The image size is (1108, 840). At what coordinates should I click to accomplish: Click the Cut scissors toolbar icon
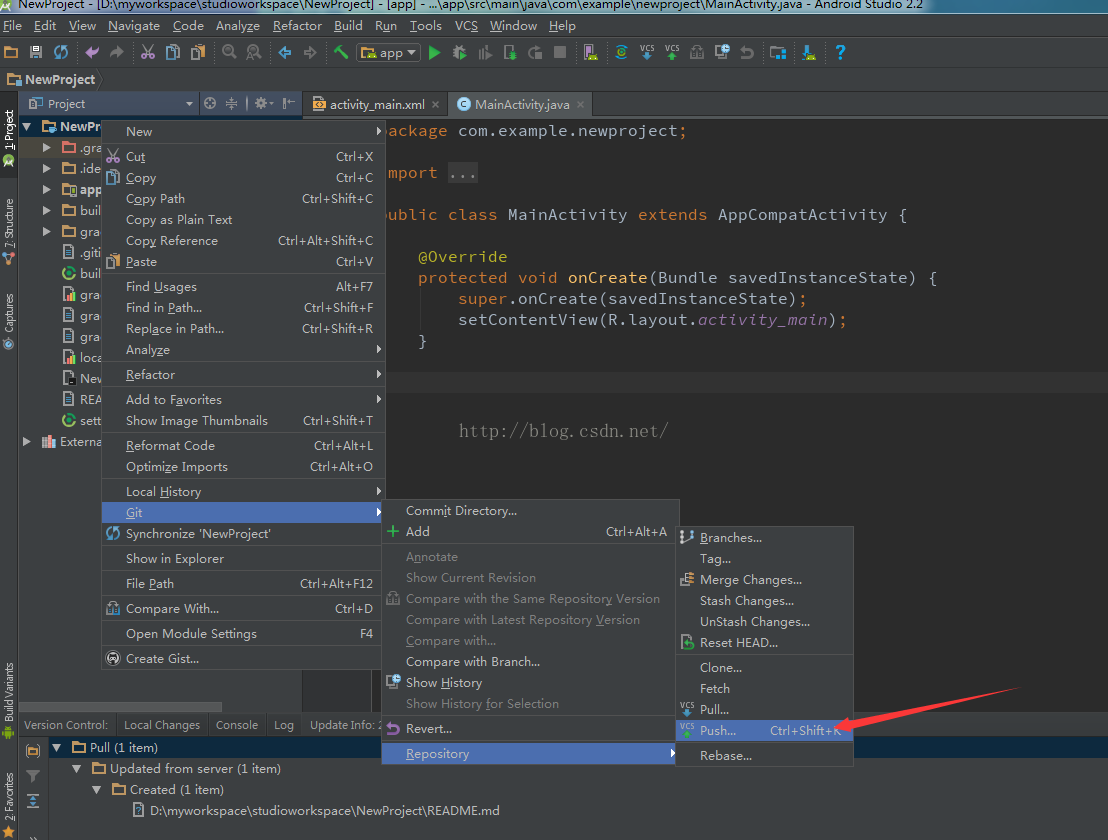[x=148, y=52]
